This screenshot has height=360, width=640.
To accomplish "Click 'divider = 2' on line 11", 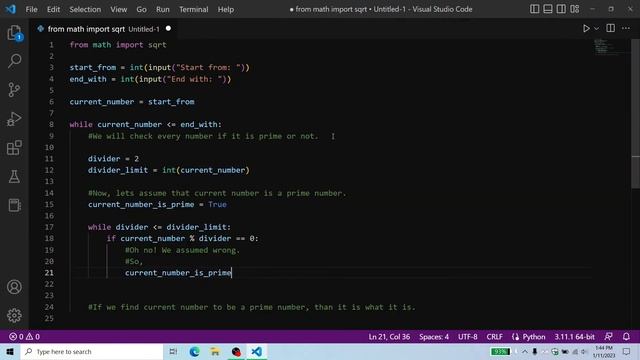I will click(x=113, y=159).
